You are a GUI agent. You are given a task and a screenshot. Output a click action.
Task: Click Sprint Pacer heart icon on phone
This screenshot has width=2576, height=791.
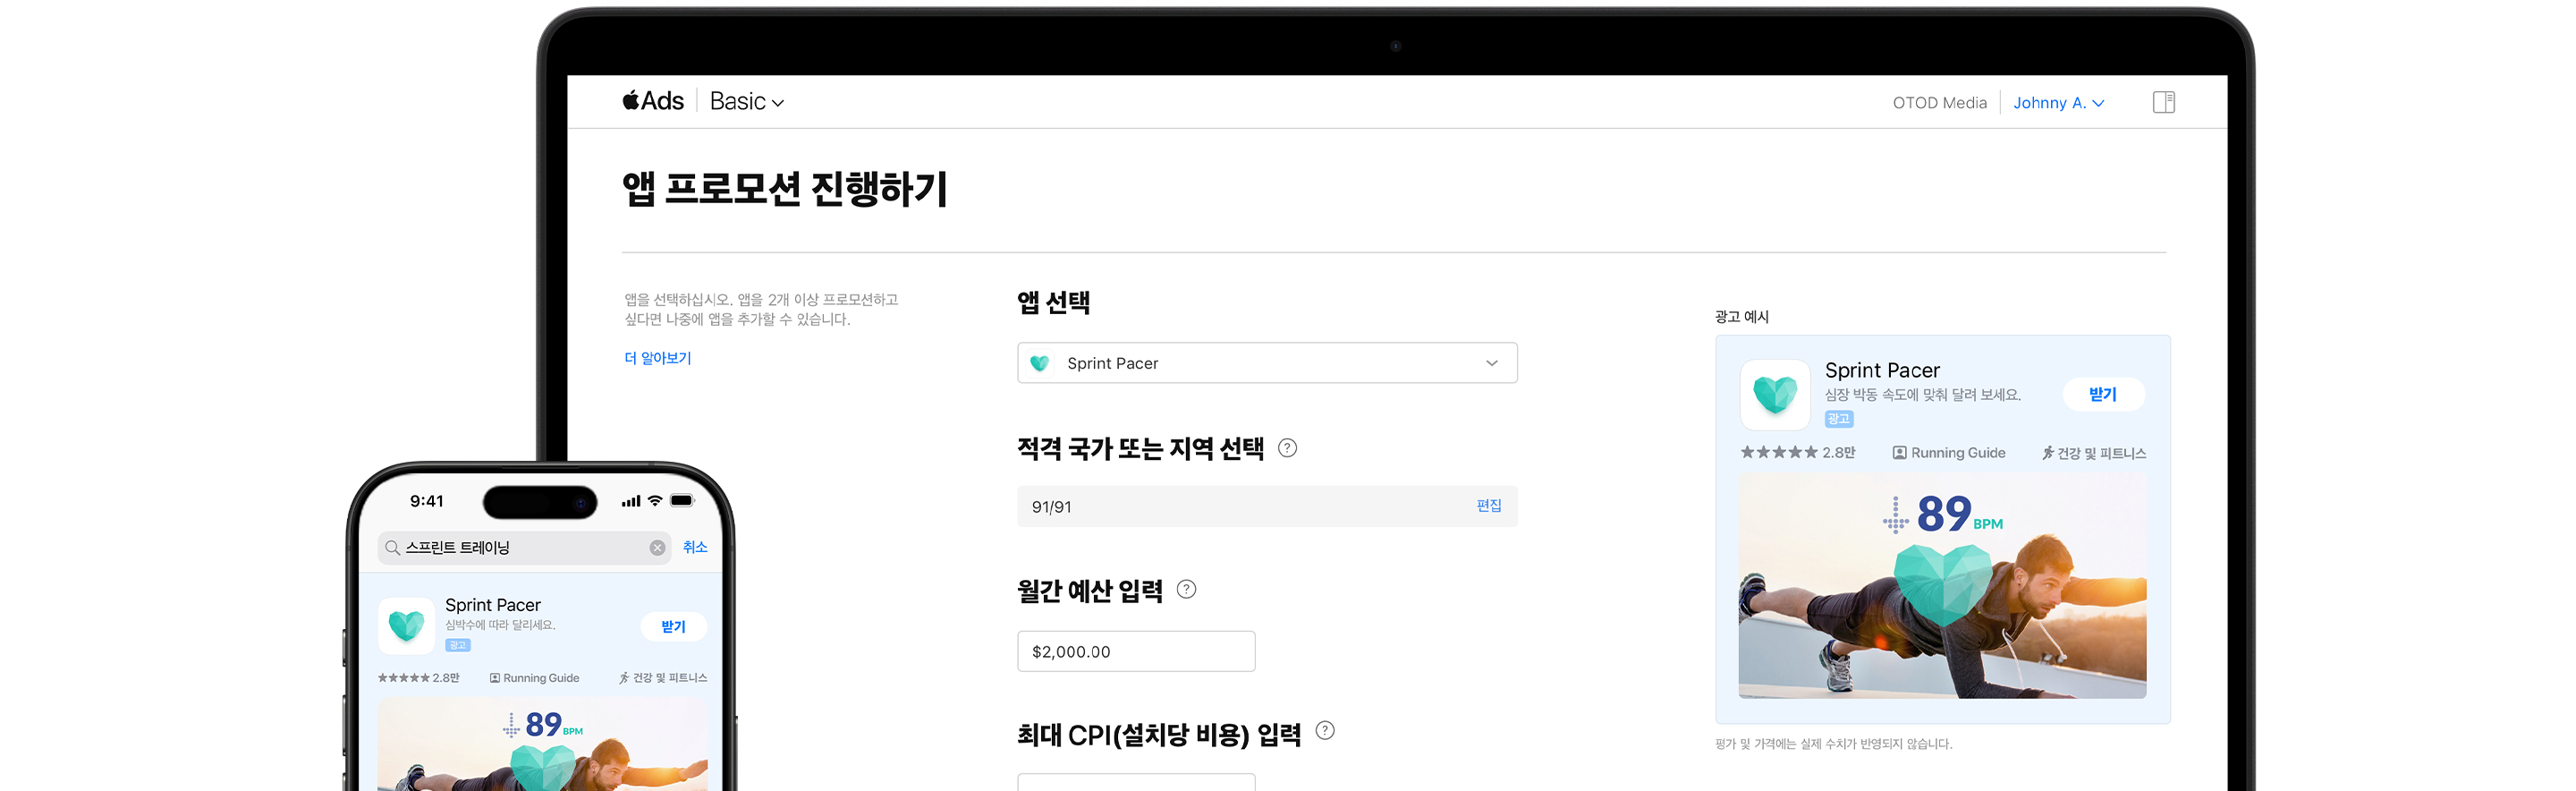pos(406,626)
